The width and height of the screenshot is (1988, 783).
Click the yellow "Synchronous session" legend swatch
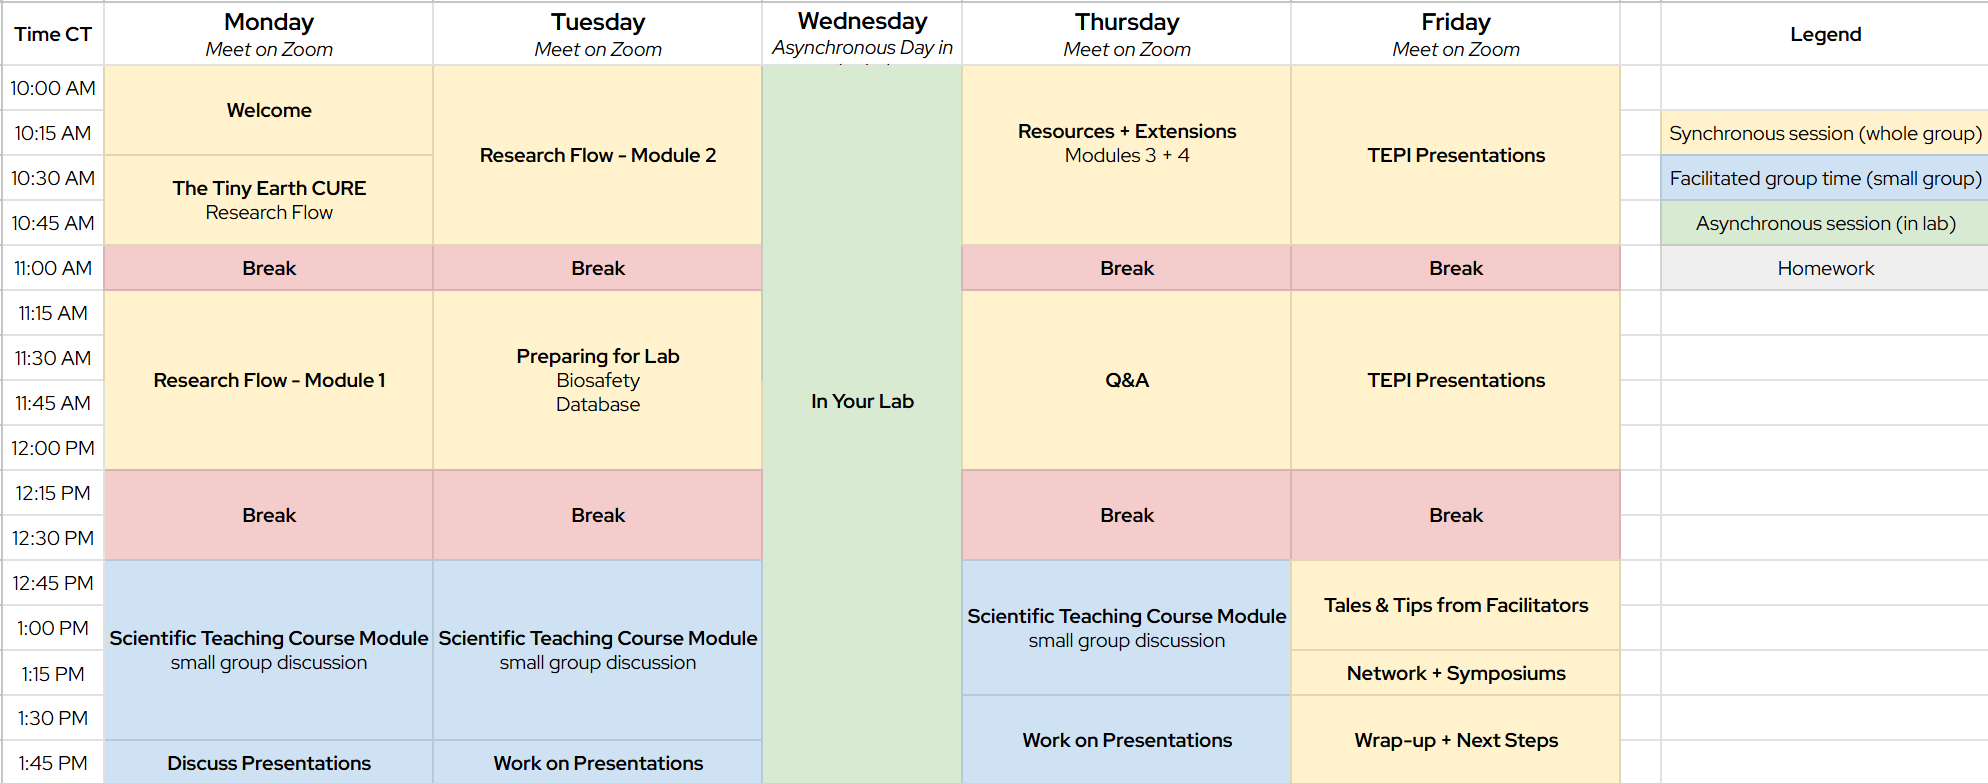(x=1825, y=133)
